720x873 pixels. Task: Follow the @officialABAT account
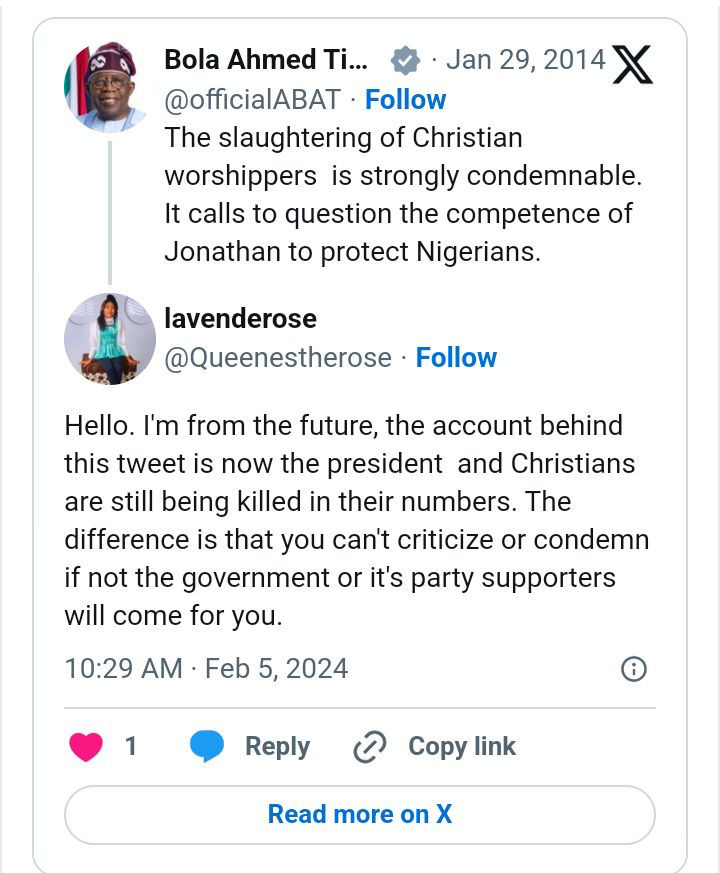pos(405,100)
